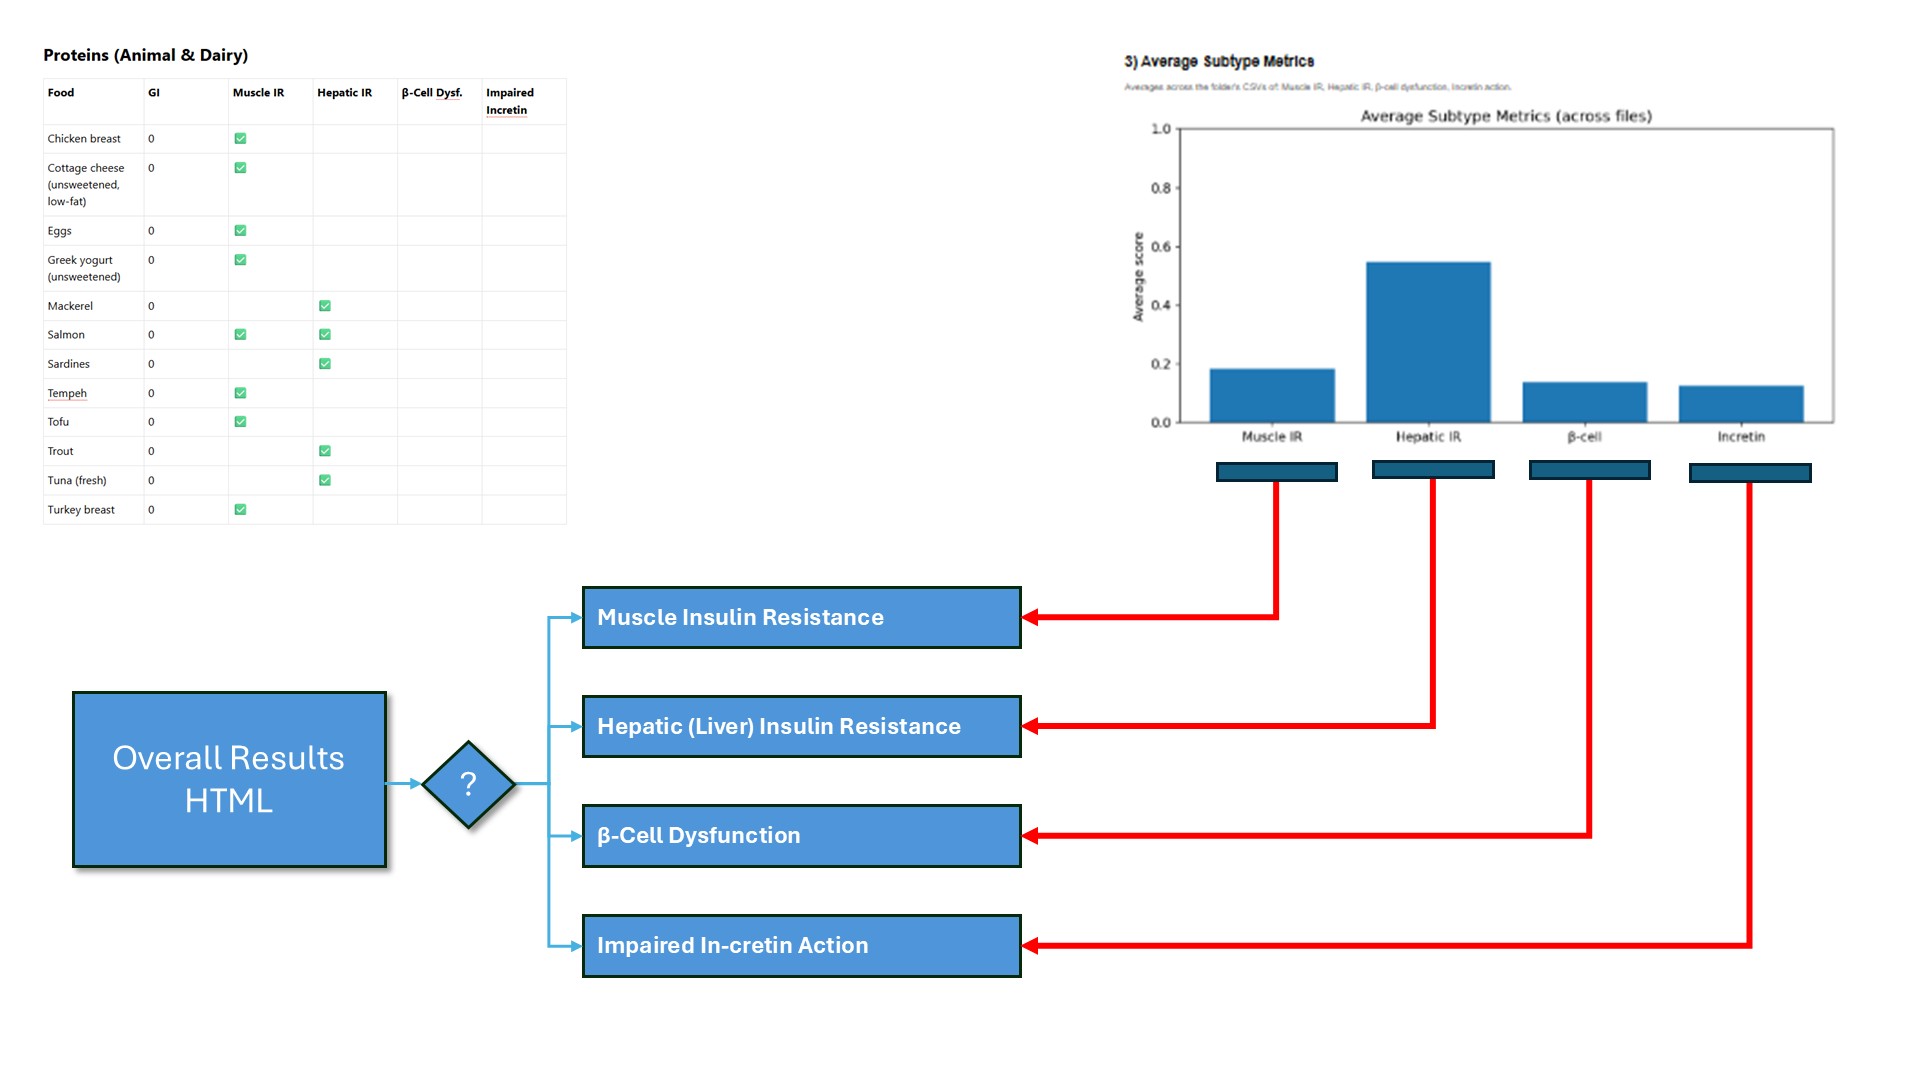Image resolution: width=1920 pixels, height=1080 pixels.
Task: Toggle Salmon Hepatic IR checkbox
Action: [x=325, y=335]
